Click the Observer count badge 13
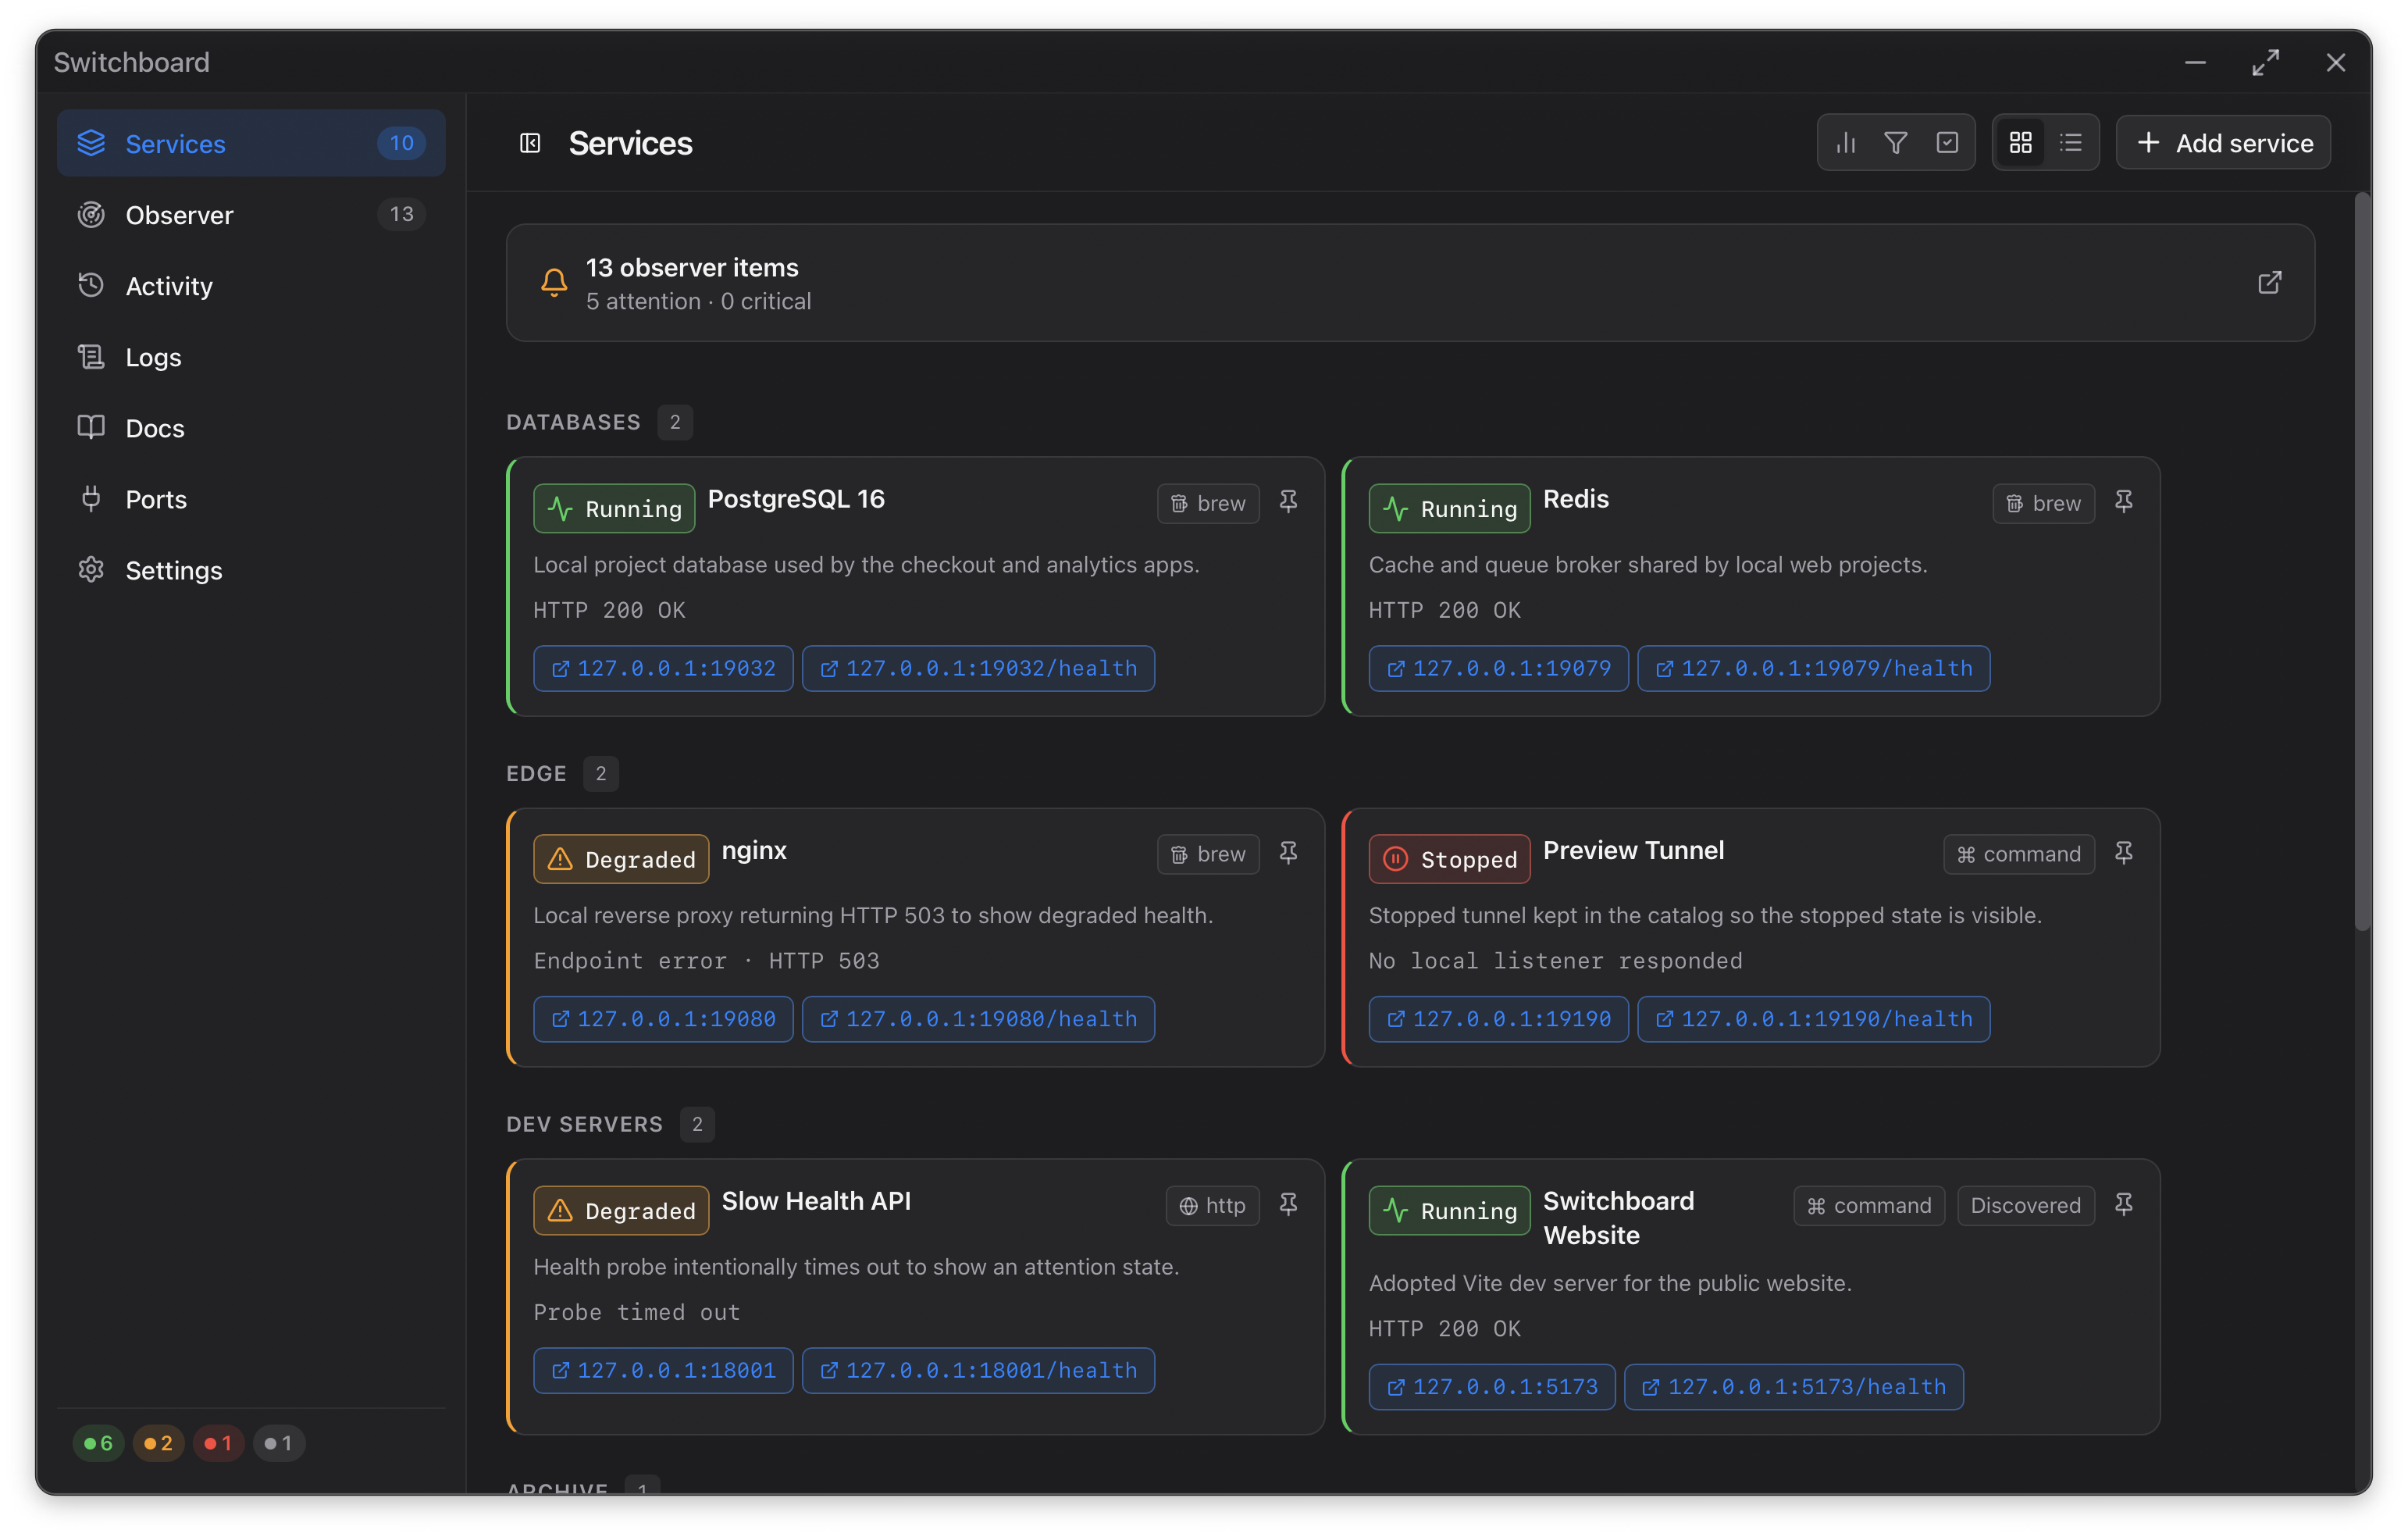Image resolution: width=2408 pixels, height=1537 pixels. tap(401, 214)
